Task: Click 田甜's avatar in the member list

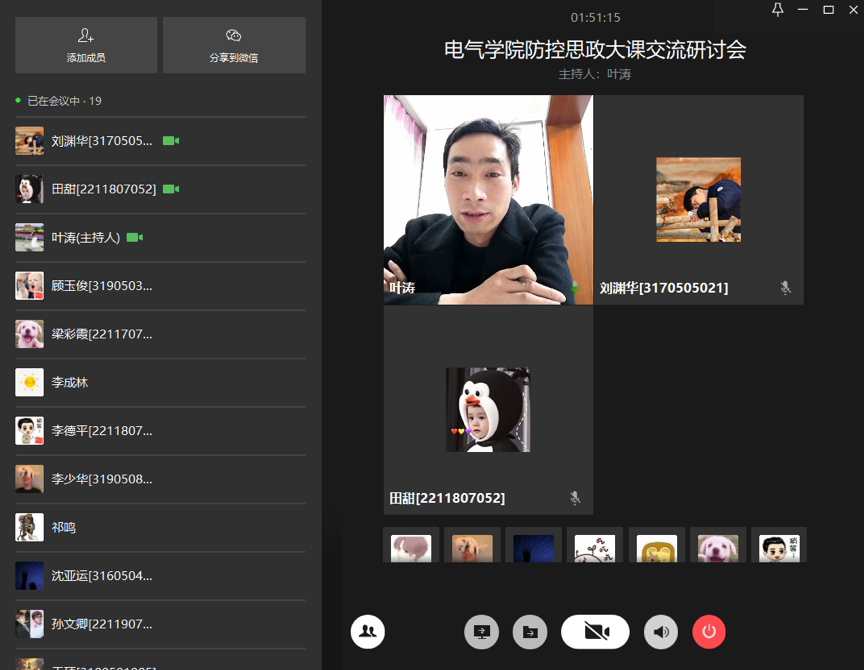Action: [x=29, y=189]
